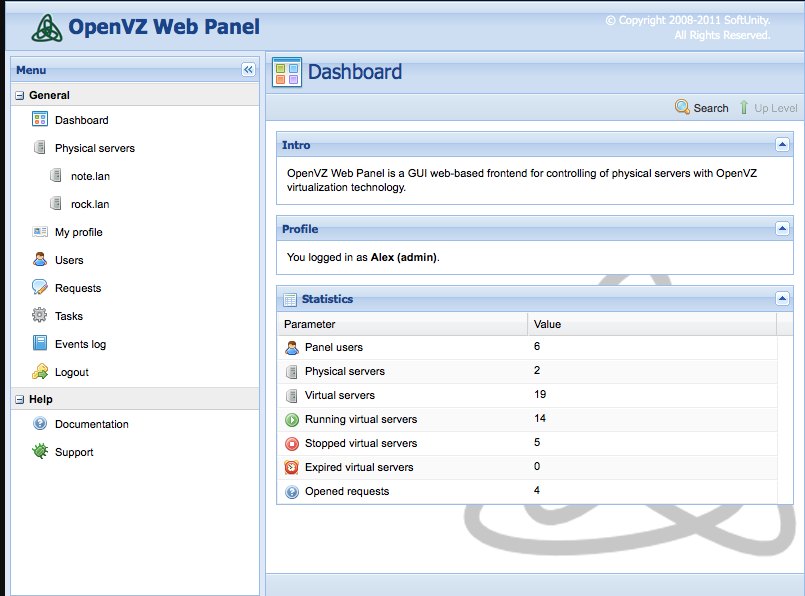This screenshot has height=596, width=805.
Task: Click the Stopped virtual servers label
Action: tap(361, 444)
